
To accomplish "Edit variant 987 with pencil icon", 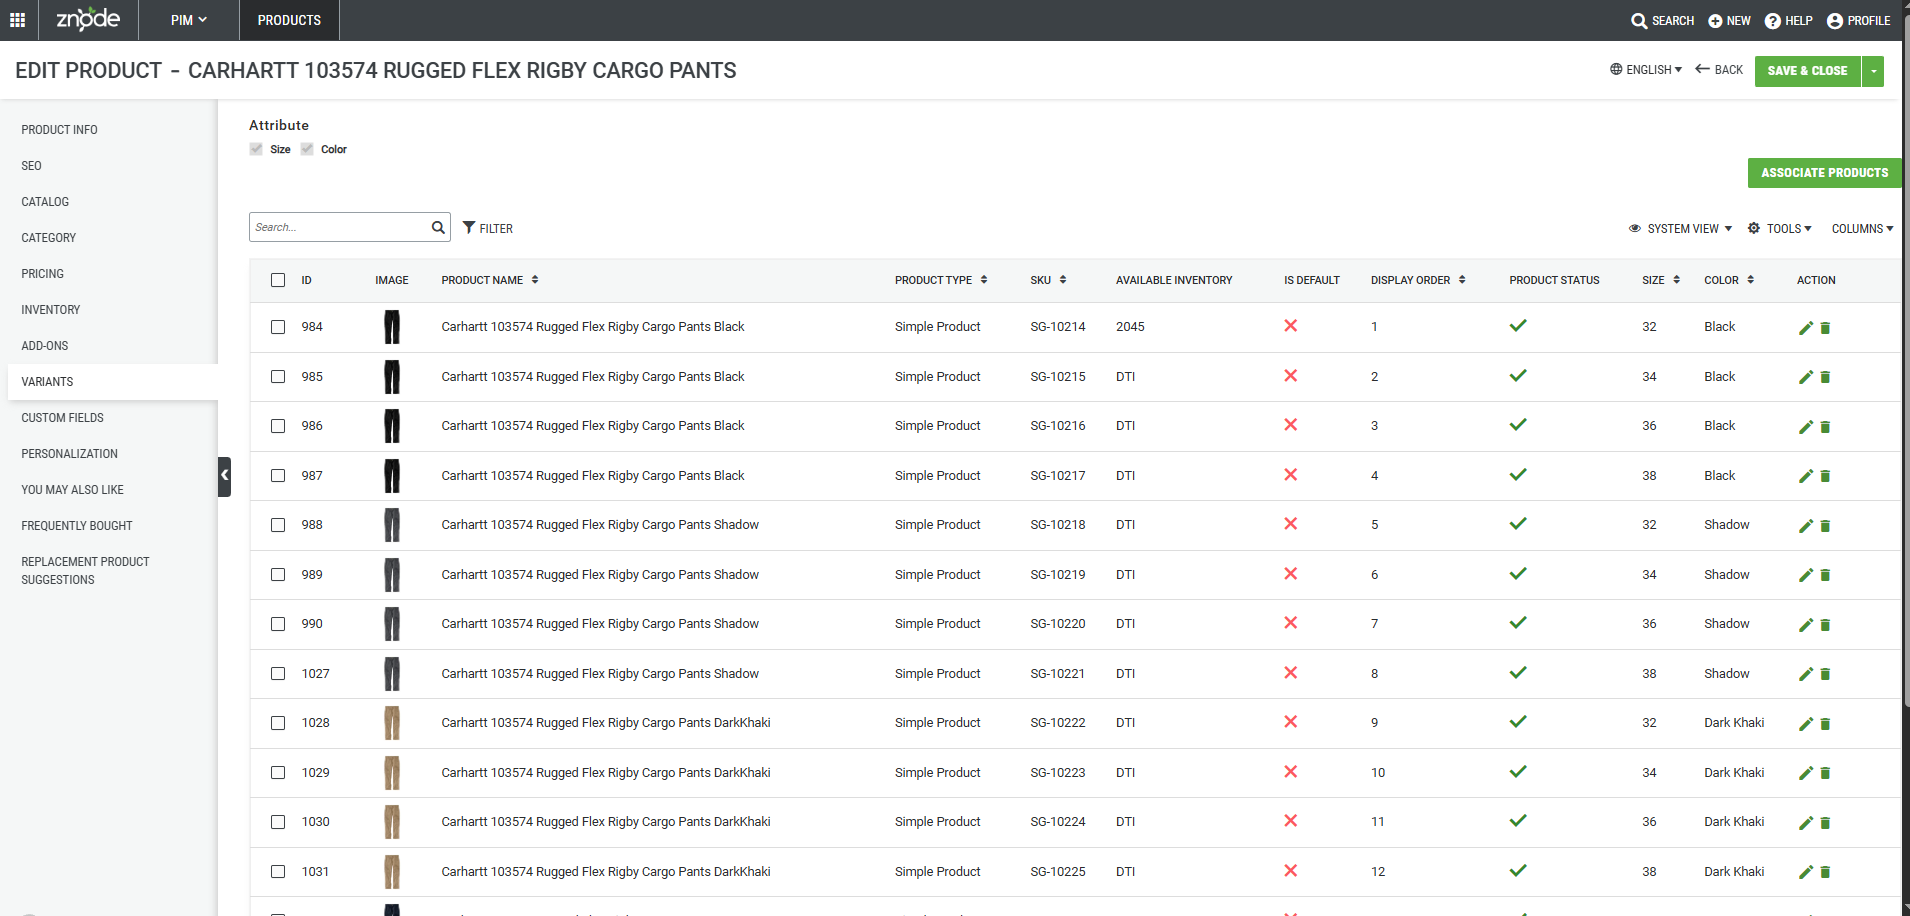I will [x=1806, y=476].
